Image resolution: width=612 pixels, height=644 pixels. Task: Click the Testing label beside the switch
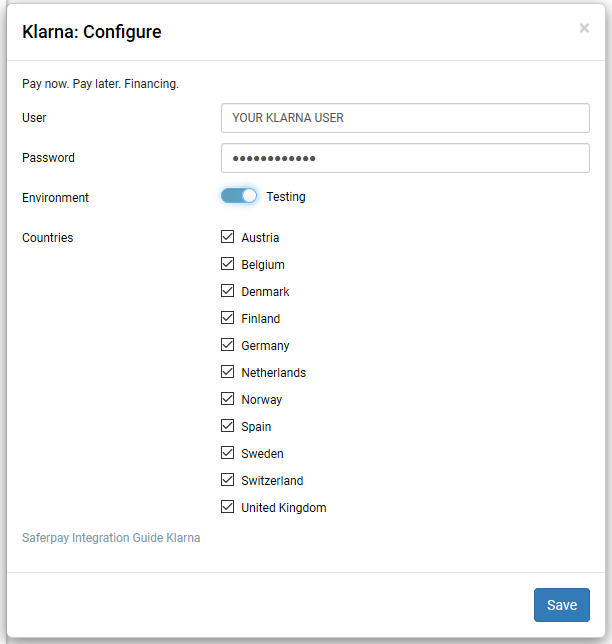coord(286,197)
